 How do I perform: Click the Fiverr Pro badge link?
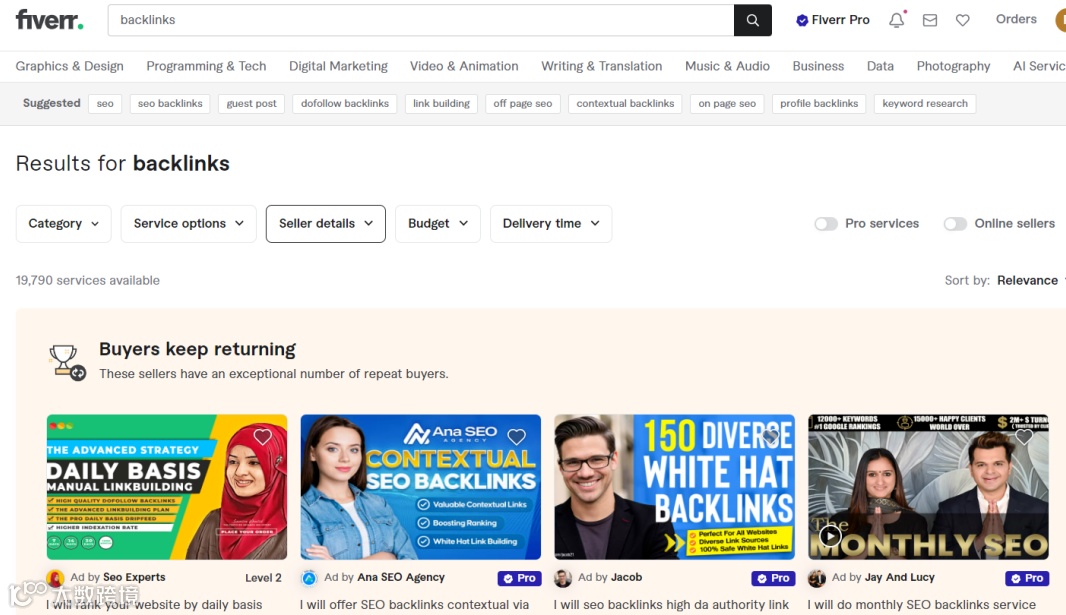tap(833, 20)
